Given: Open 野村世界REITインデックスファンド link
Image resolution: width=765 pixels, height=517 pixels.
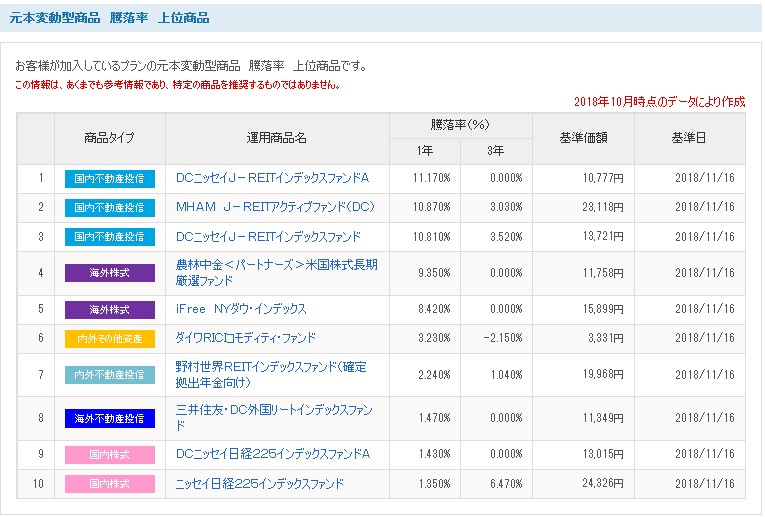Looking at the screenshot, I should coord(271,375).
